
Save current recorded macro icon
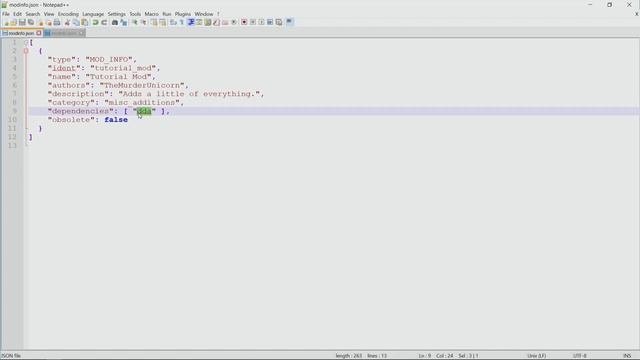(279, 22)
